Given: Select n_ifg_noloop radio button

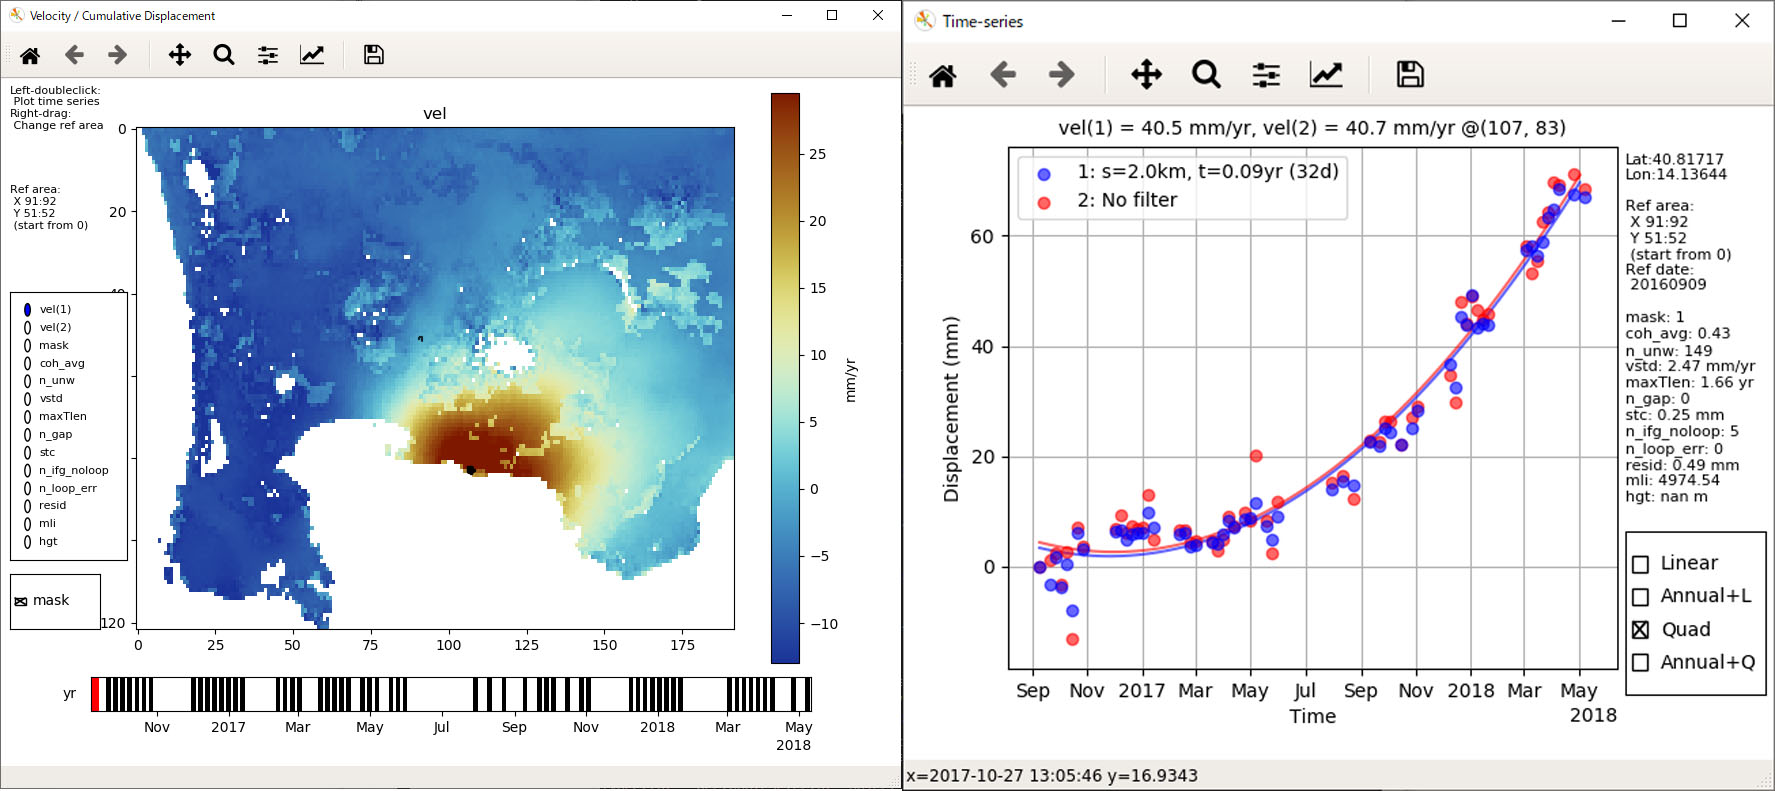Looking at the screenshot, I should (27, 471).
